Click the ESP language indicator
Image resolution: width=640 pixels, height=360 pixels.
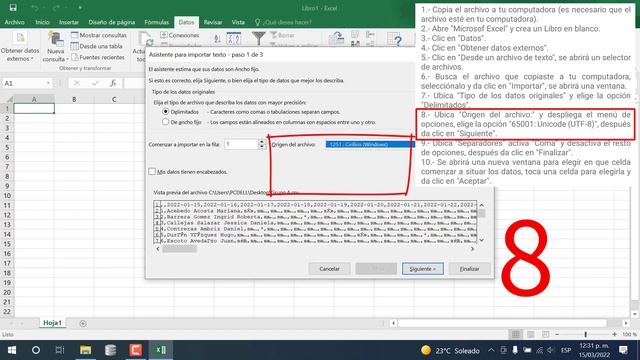click(x=566, y=350)
